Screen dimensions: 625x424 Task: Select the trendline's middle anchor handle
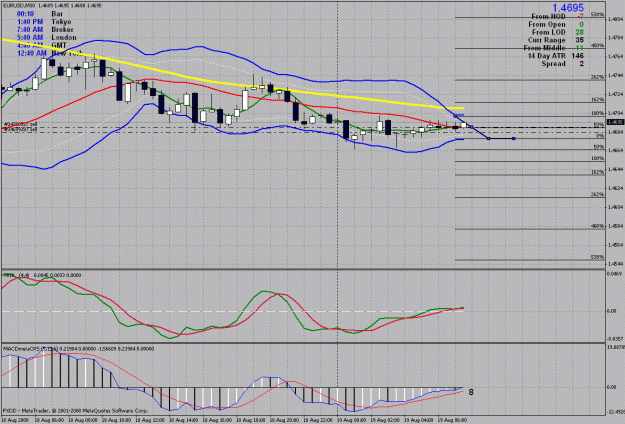tap(489, 138)
